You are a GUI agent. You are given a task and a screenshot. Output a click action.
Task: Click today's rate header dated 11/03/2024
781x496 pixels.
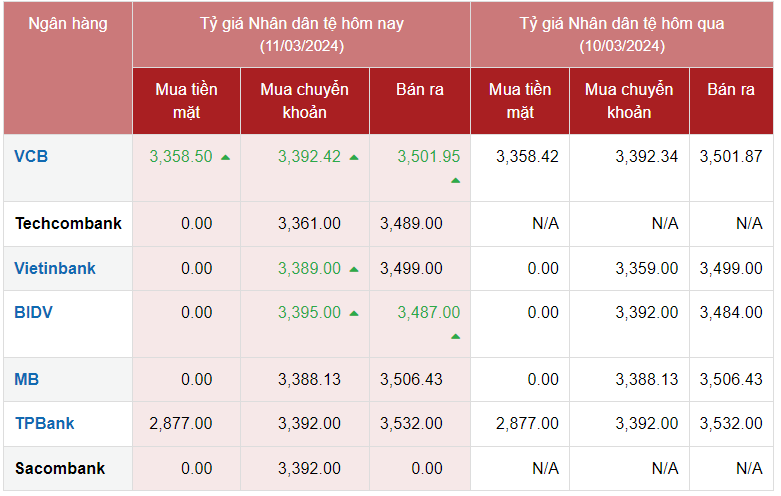pyautogui.click(x=301, y=33)
